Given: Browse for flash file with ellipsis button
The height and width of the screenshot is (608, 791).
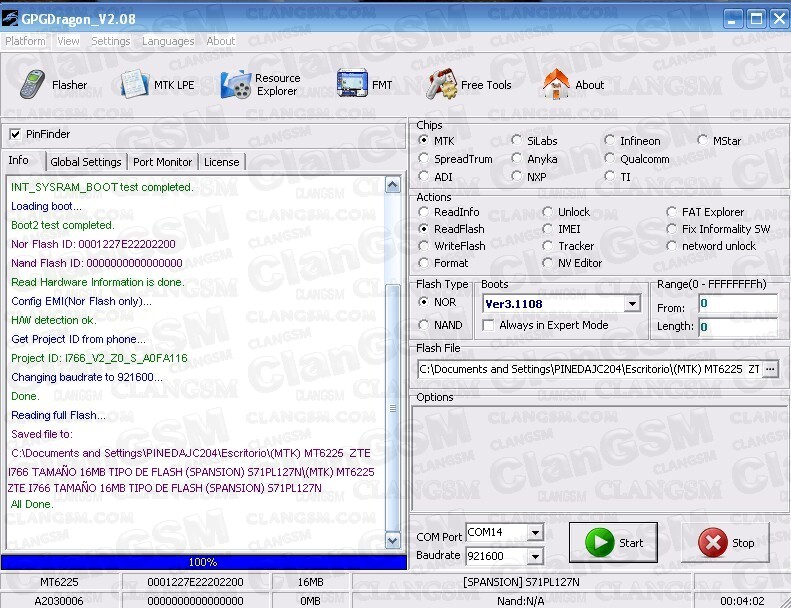Looking at the screenshot, I should [770, 369].
